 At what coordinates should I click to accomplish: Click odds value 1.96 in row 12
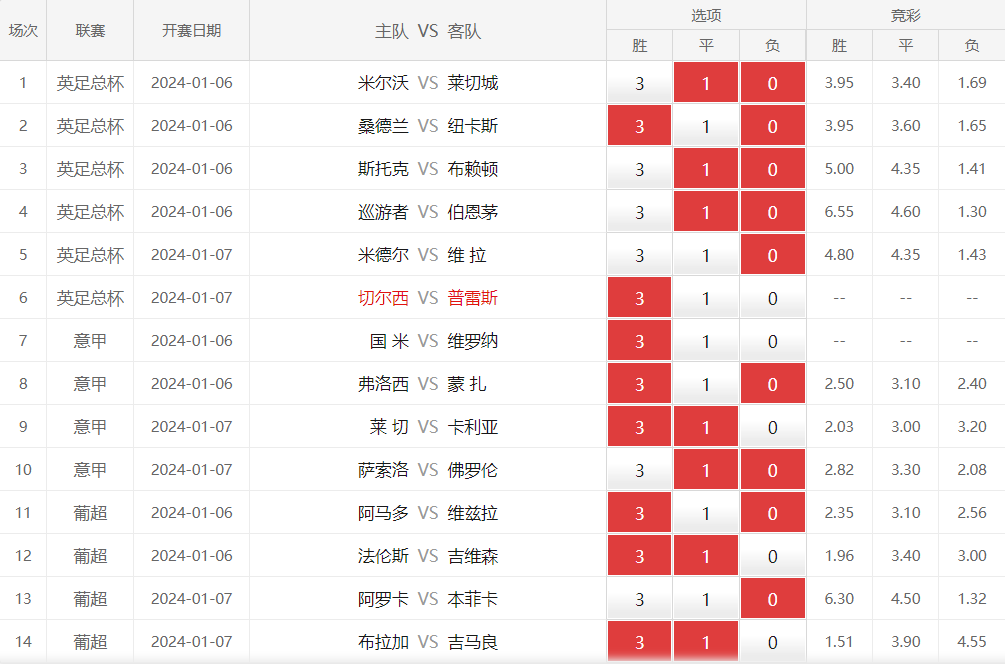839,555
